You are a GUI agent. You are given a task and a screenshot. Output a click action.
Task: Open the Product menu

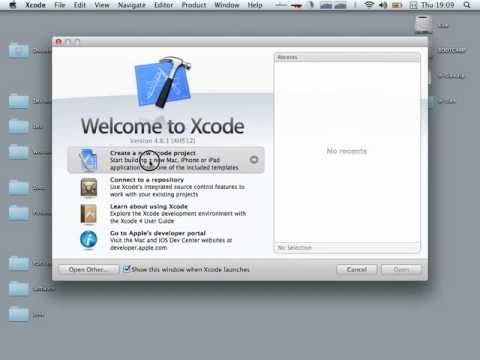point(194,5)
